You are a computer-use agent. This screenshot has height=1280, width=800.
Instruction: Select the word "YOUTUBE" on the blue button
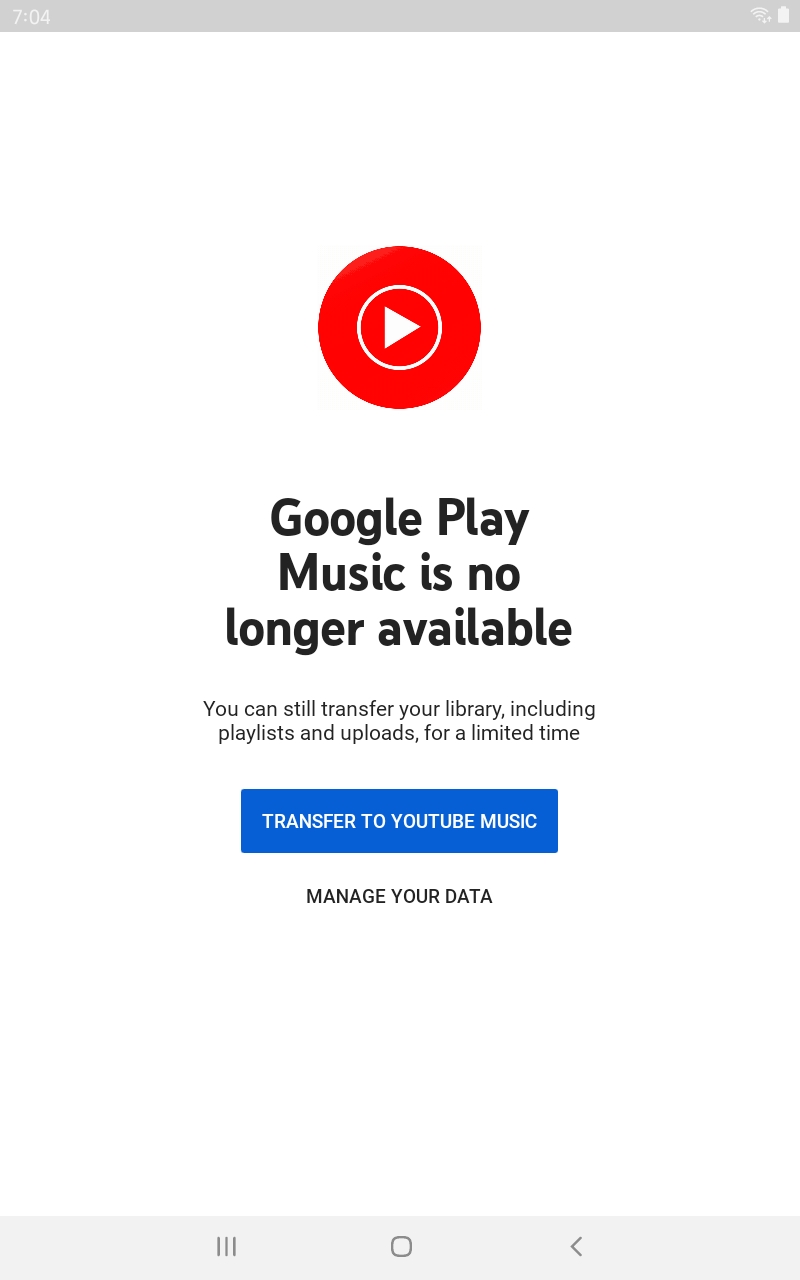[x=433, y=821]
